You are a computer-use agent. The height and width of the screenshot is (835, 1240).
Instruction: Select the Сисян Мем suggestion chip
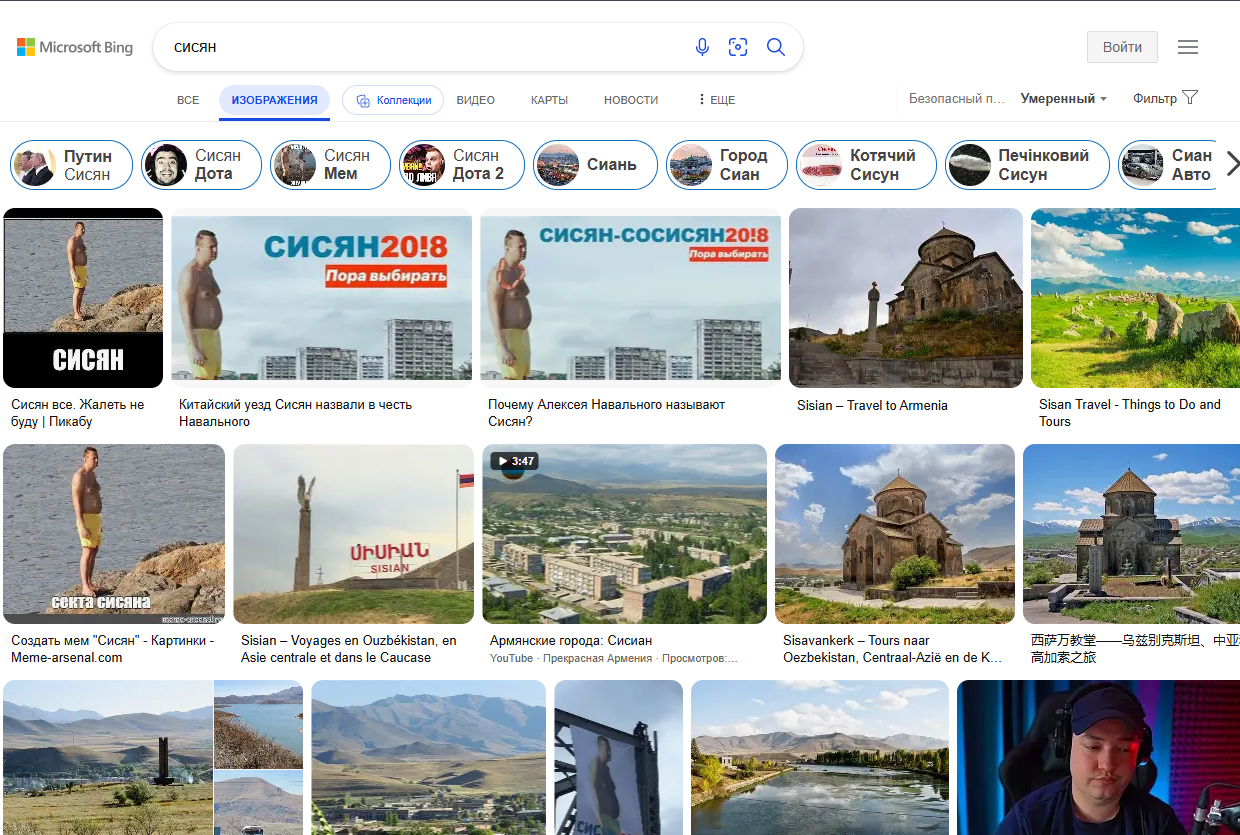pos(330,165)
